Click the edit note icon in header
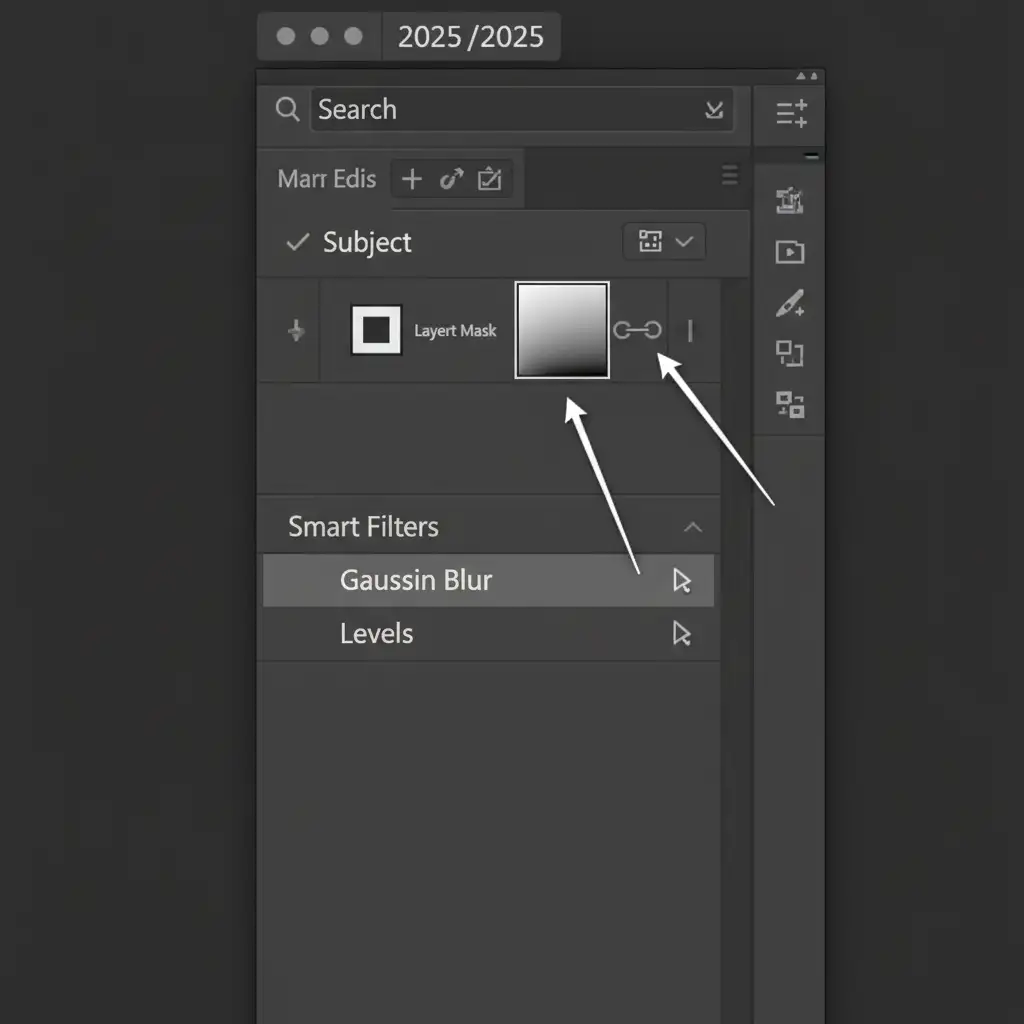 489,179
